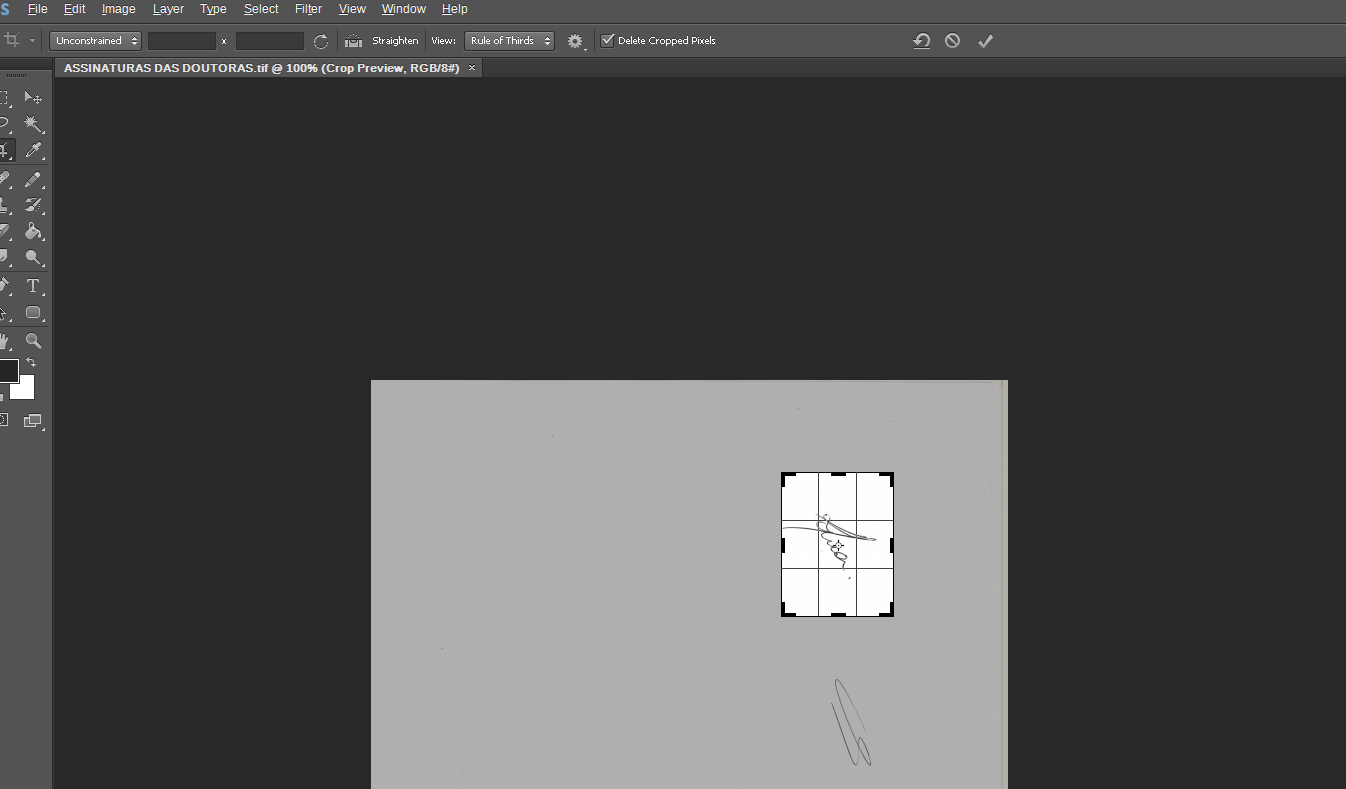Rotate crop box orientation icon
1346x789 pixels.
(x=321, y=41)
